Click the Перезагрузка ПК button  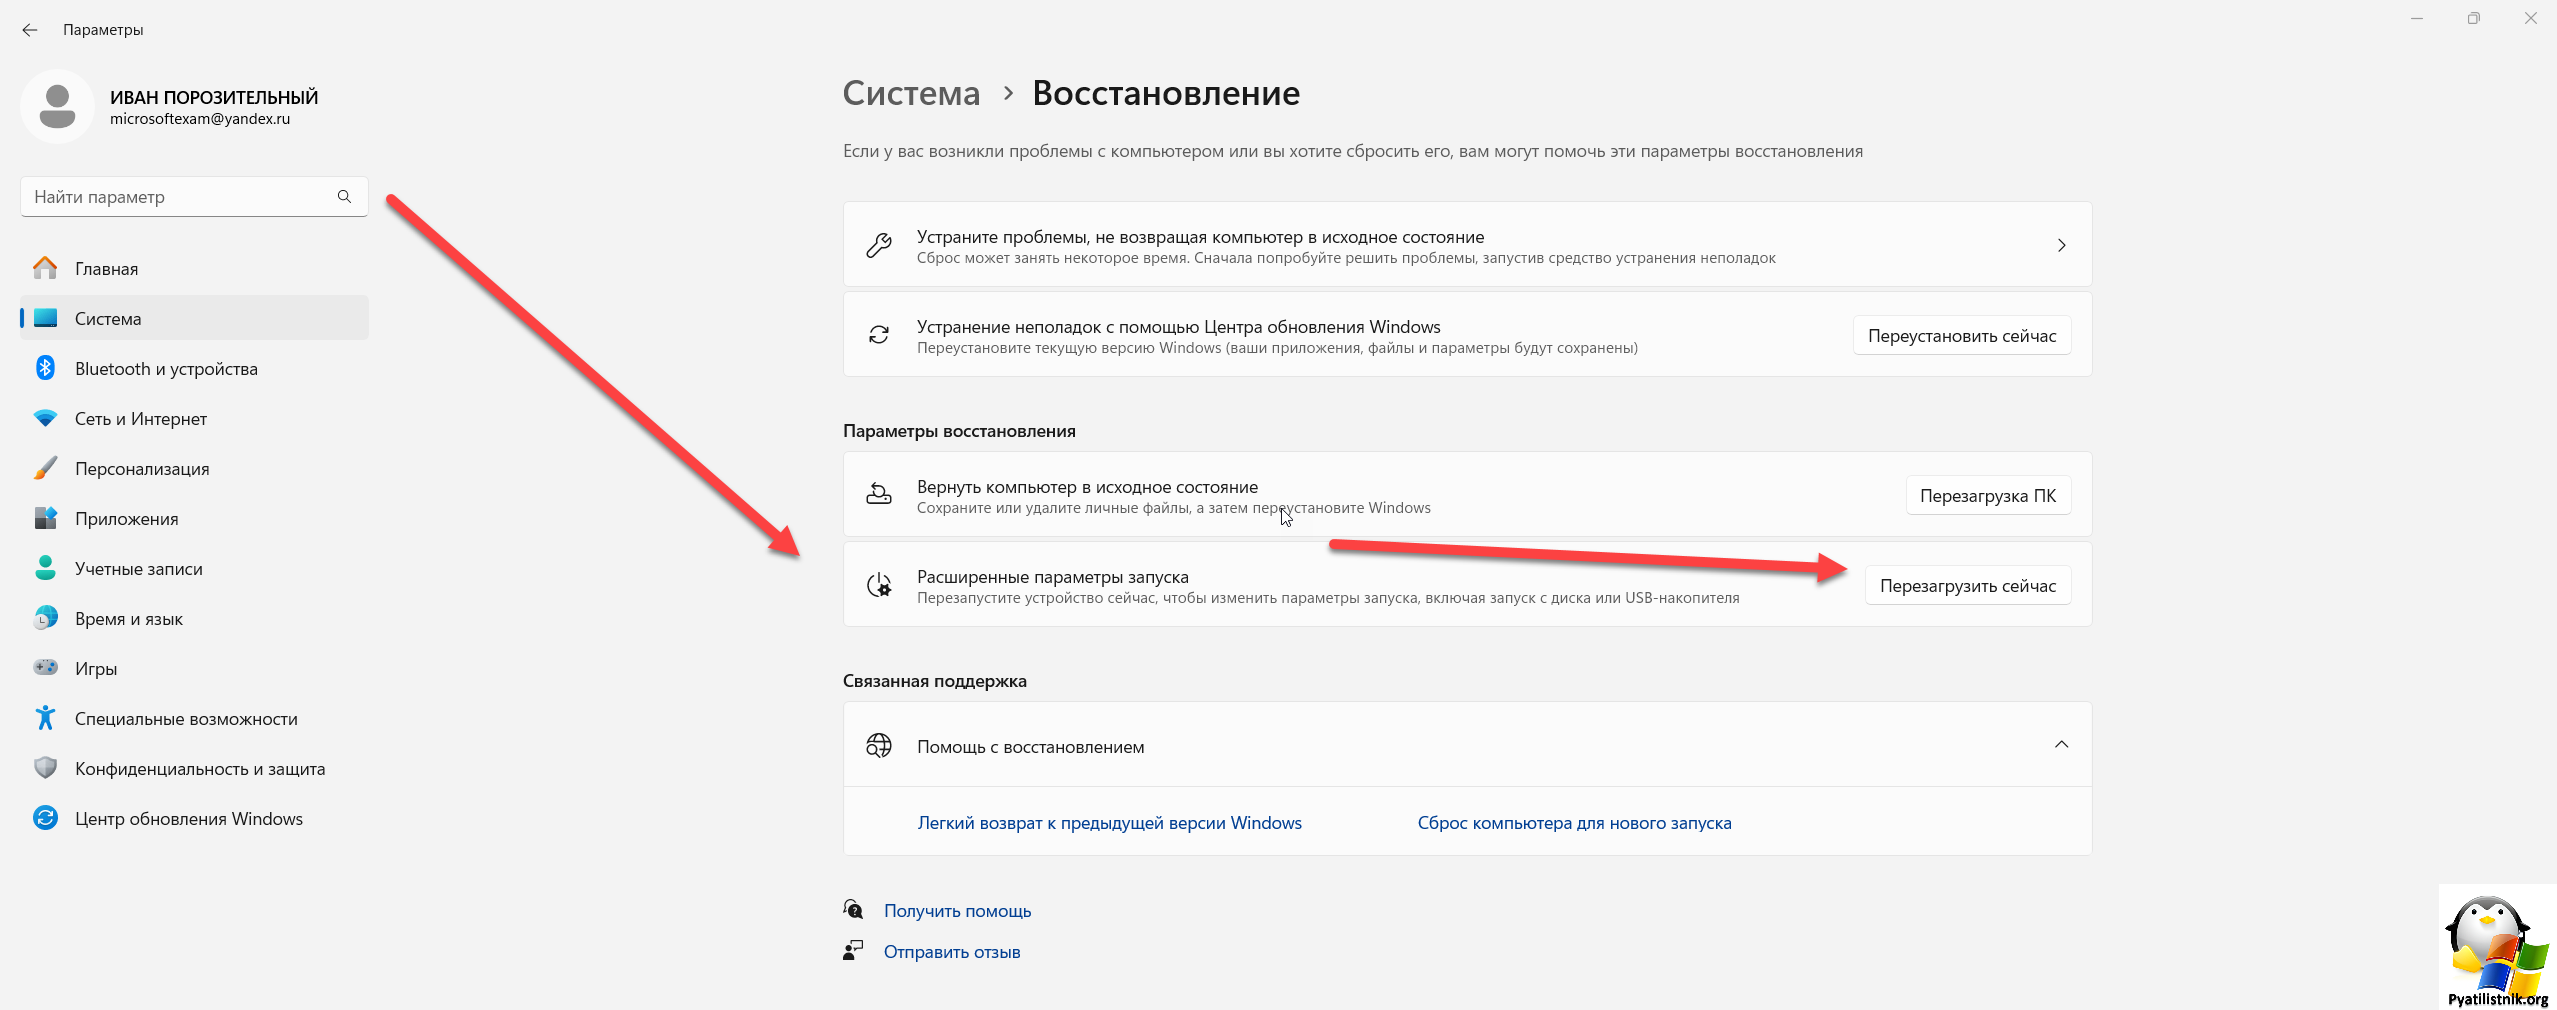click(x=1988, y=495)
